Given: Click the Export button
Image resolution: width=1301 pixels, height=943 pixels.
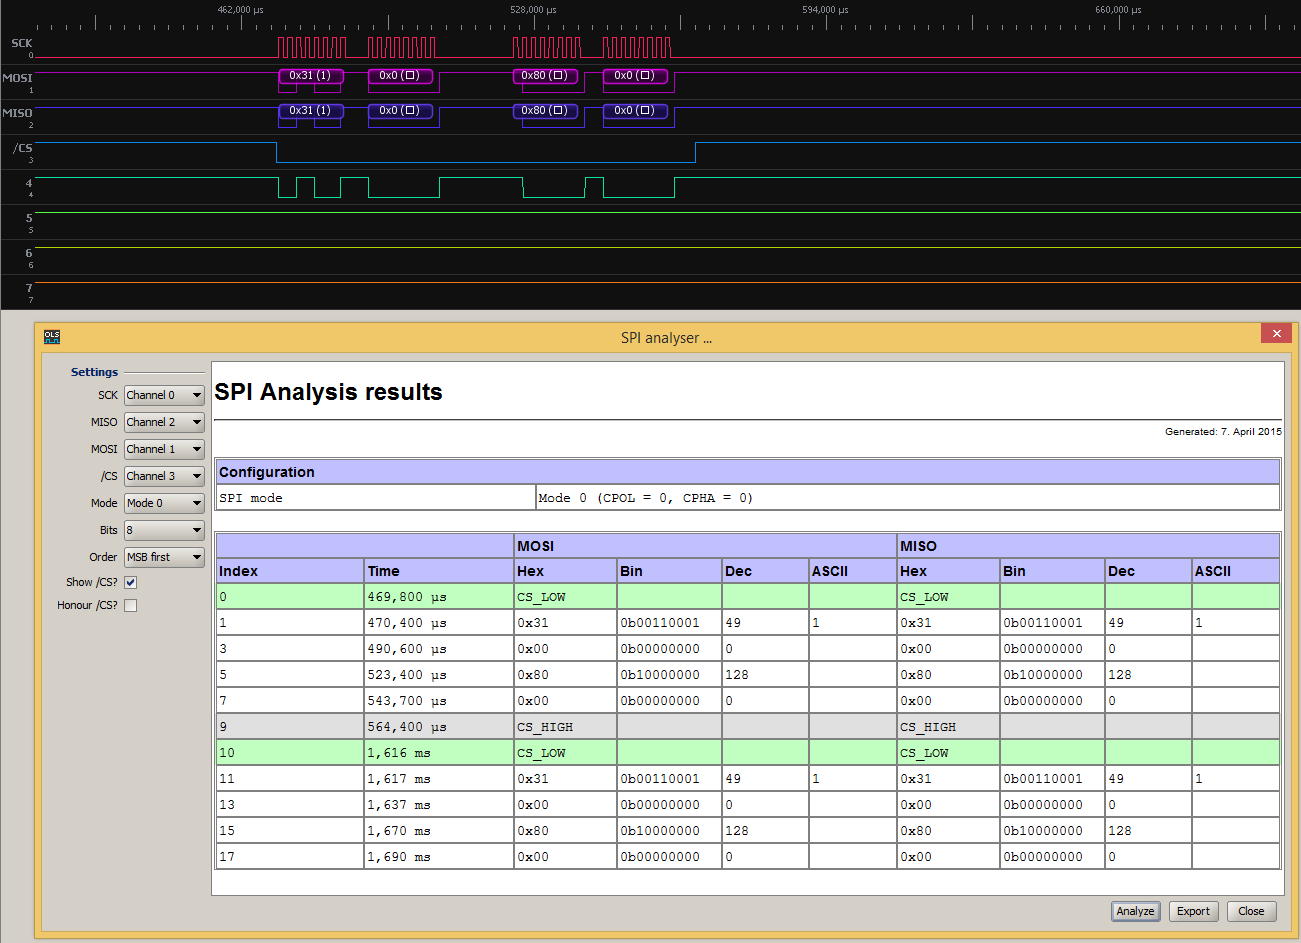Looking at the screenshot, I should [1193, 911].
